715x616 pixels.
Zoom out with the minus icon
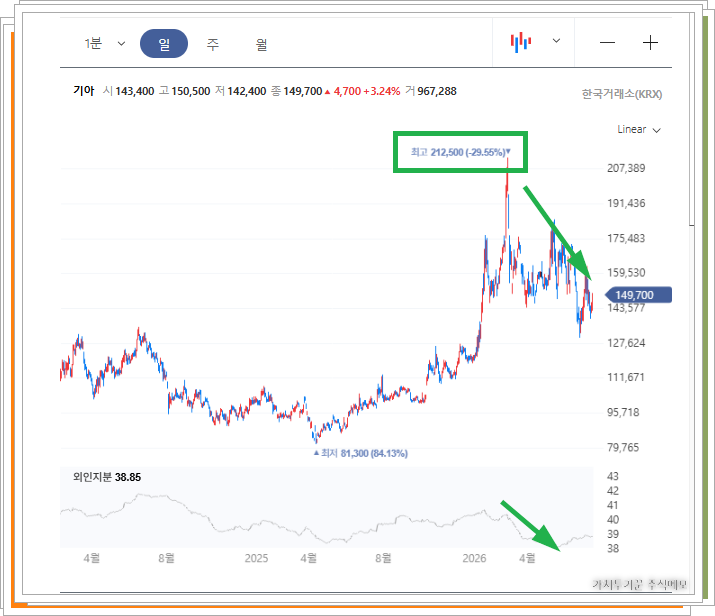pos(607,43)
